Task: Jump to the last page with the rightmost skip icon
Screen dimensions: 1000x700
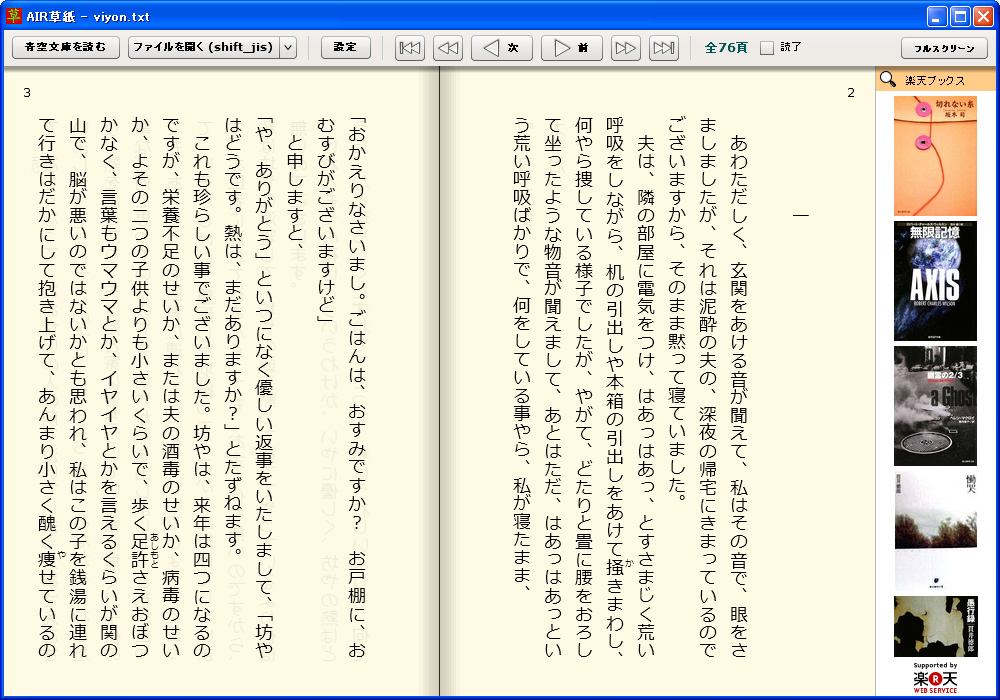Action: point(663,47)
